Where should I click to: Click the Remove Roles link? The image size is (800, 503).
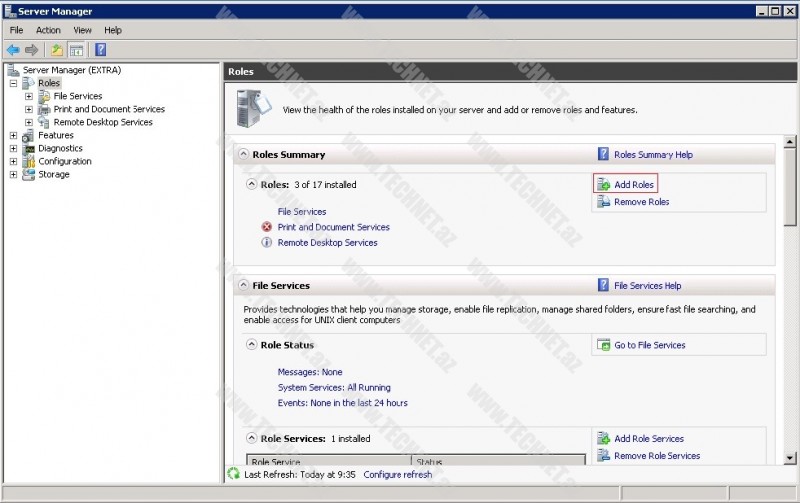[x=641, y=202]
